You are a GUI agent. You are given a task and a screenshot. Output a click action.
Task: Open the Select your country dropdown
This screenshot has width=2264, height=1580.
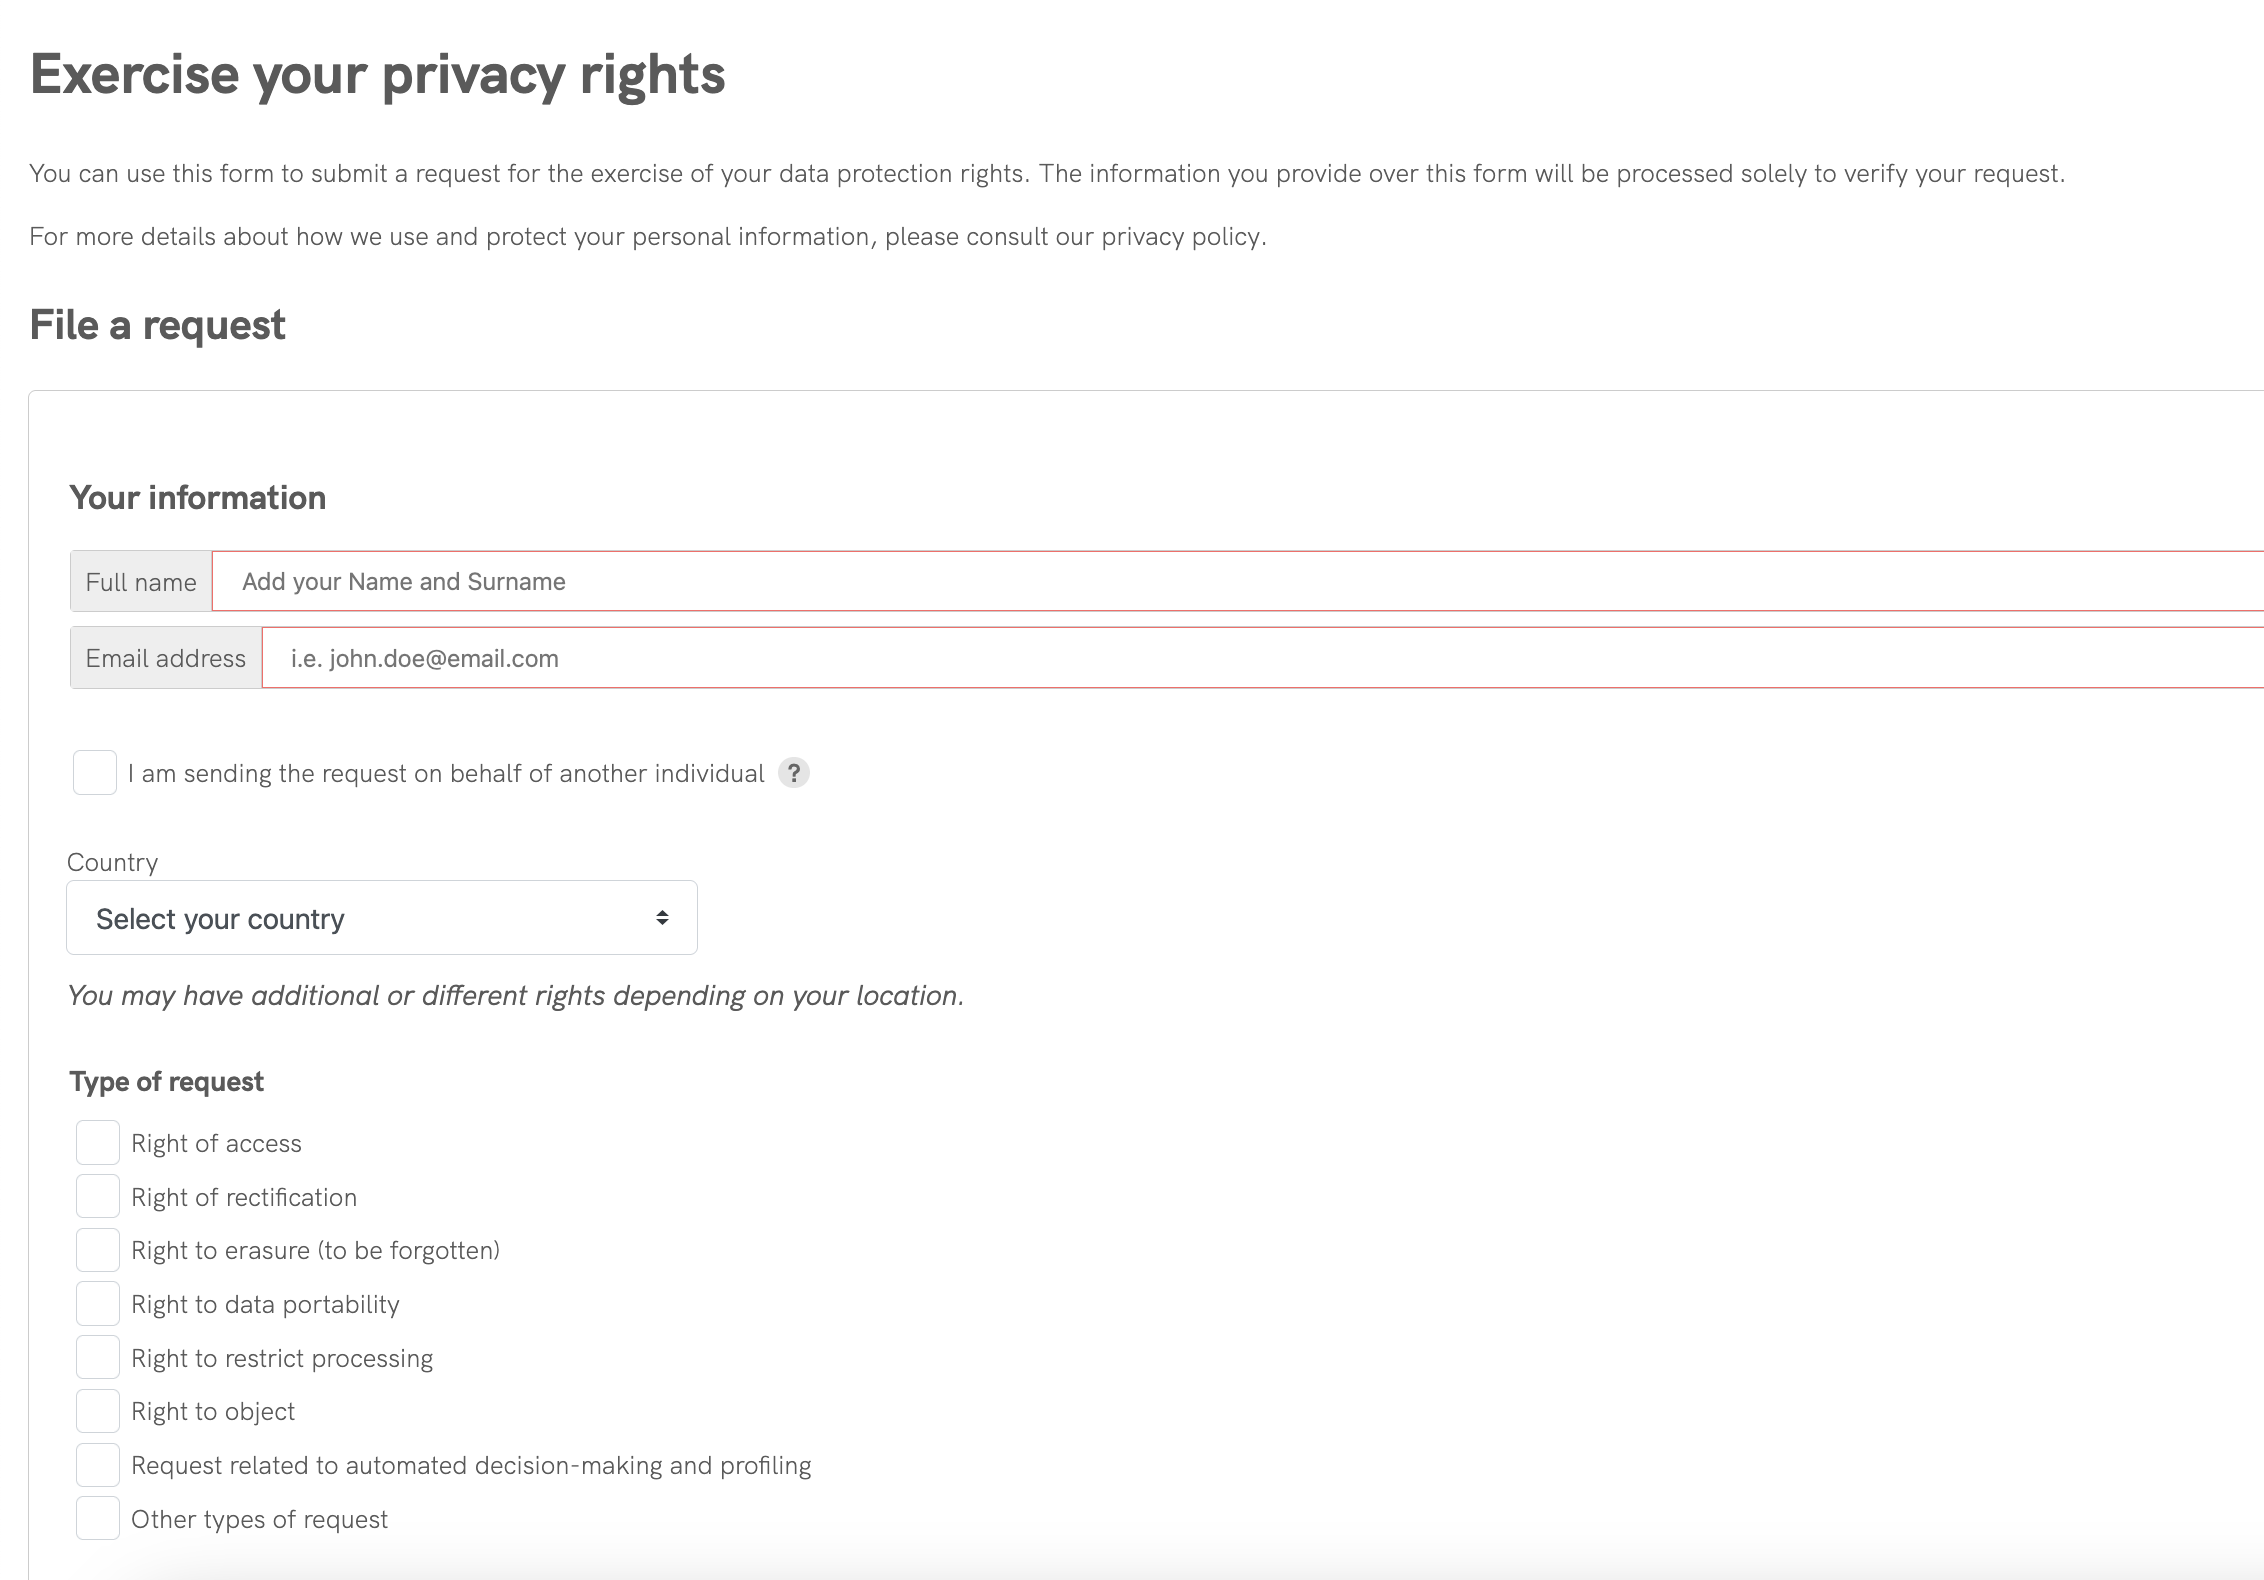[x=381, y=918]
